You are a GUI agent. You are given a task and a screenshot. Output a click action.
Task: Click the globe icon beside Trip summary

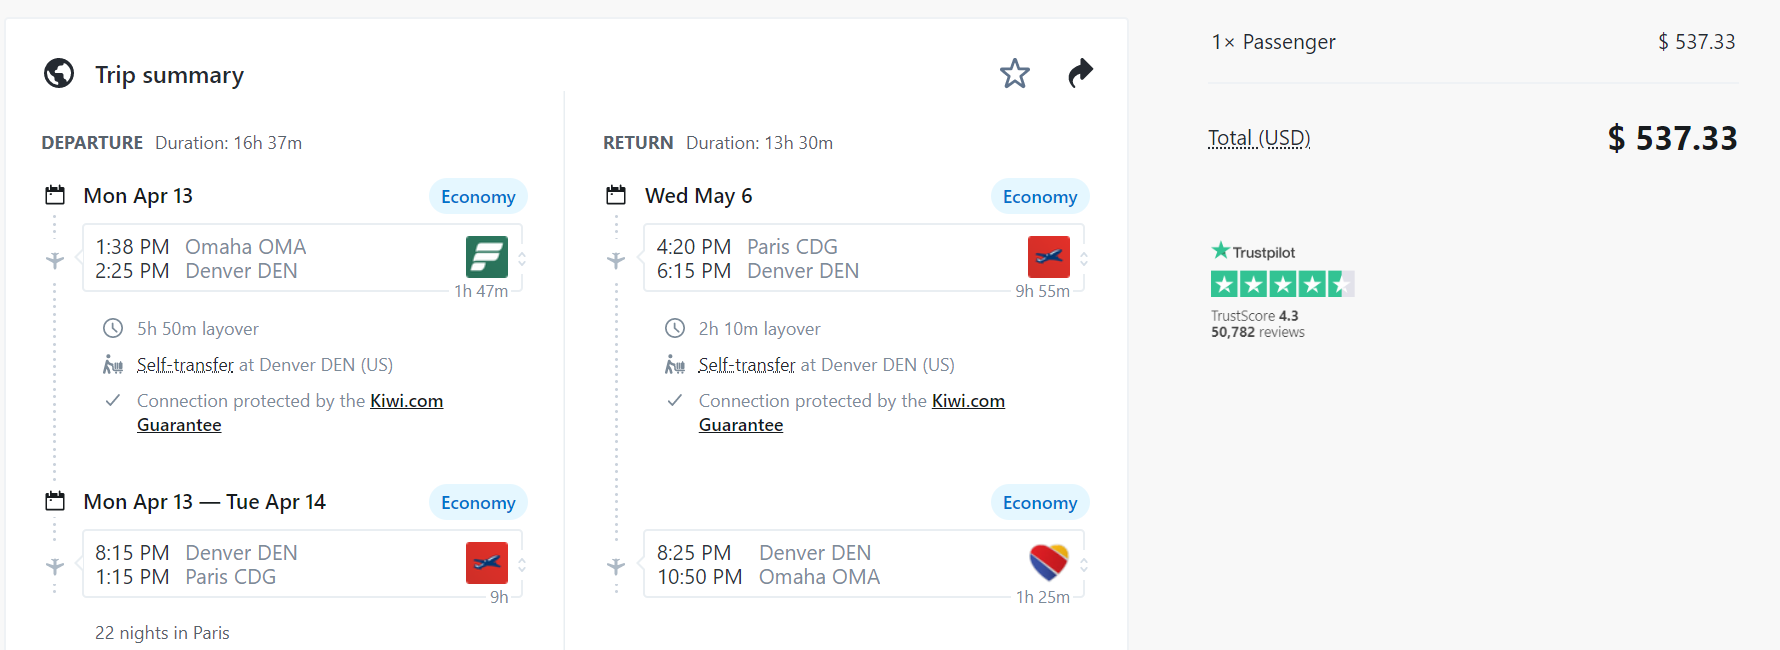pos(59,73)
